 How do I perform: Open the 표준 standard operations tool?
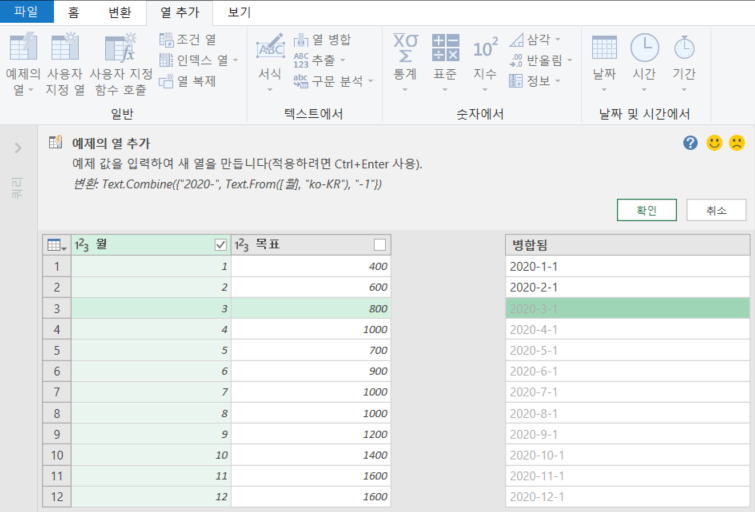point(445,63)
